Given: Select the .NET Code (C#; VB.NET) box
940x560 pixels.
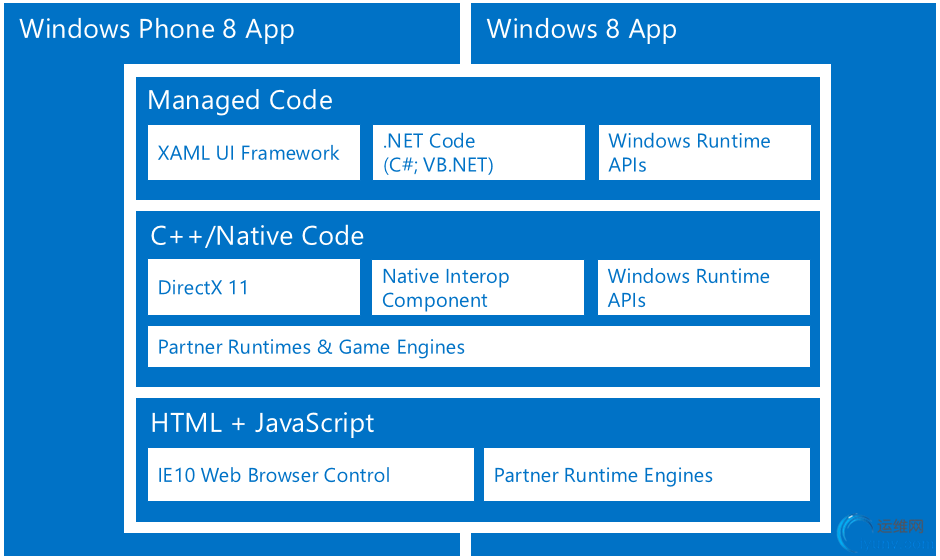Looking at the screenshot, I should 478,152.
